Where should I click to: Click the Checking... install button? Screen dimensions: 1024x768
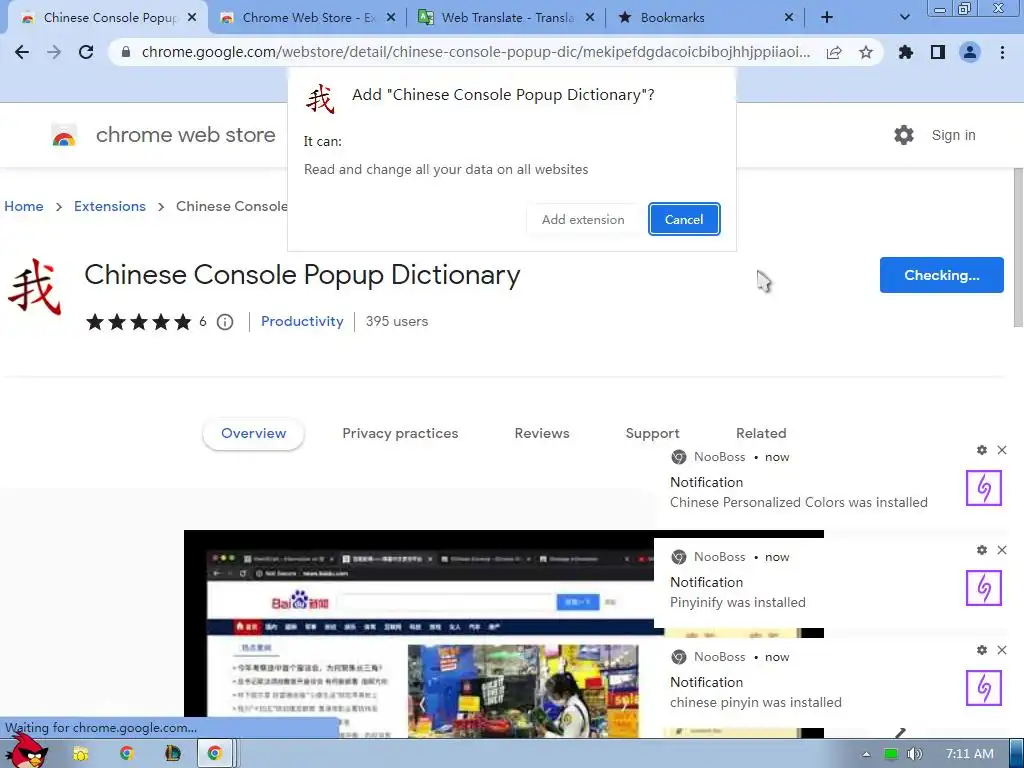pos(941,275)
